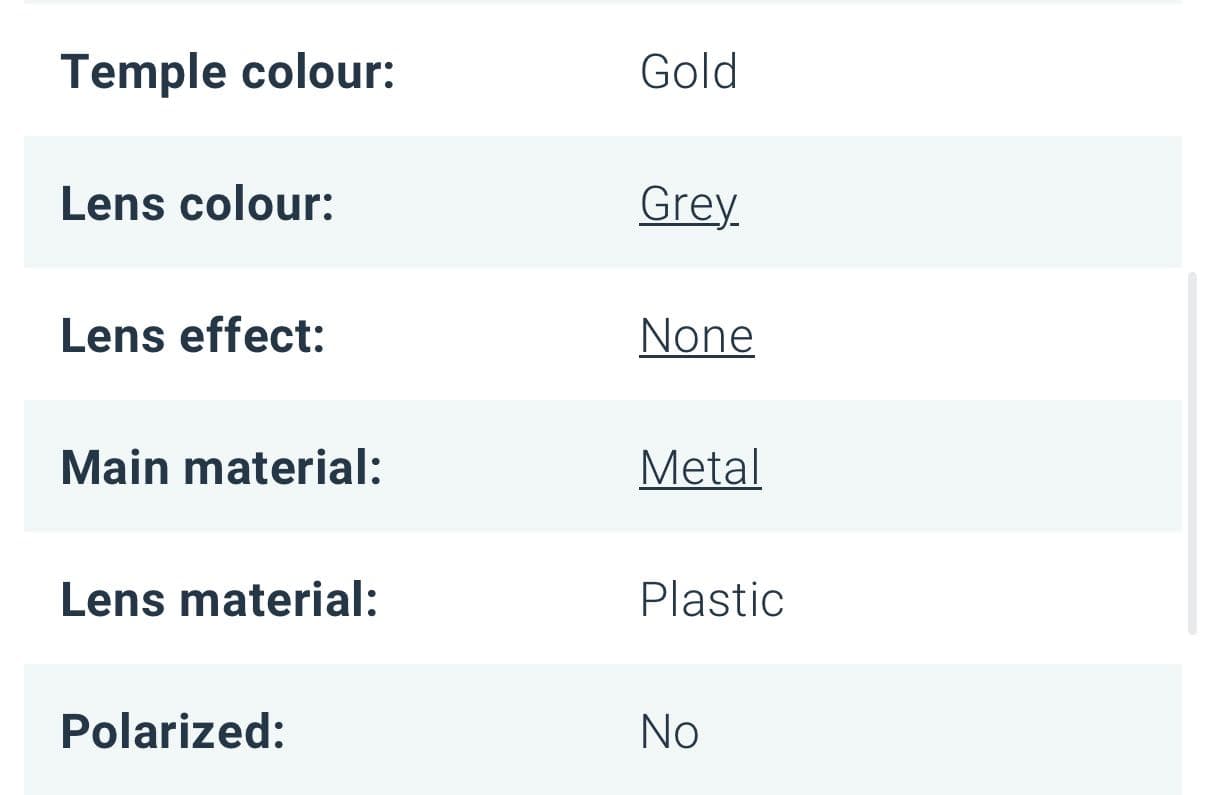Image resolution: width=1206 pixels, height=795 pixels.
Task: Click the Main material label
Action: tap(221, 468)
